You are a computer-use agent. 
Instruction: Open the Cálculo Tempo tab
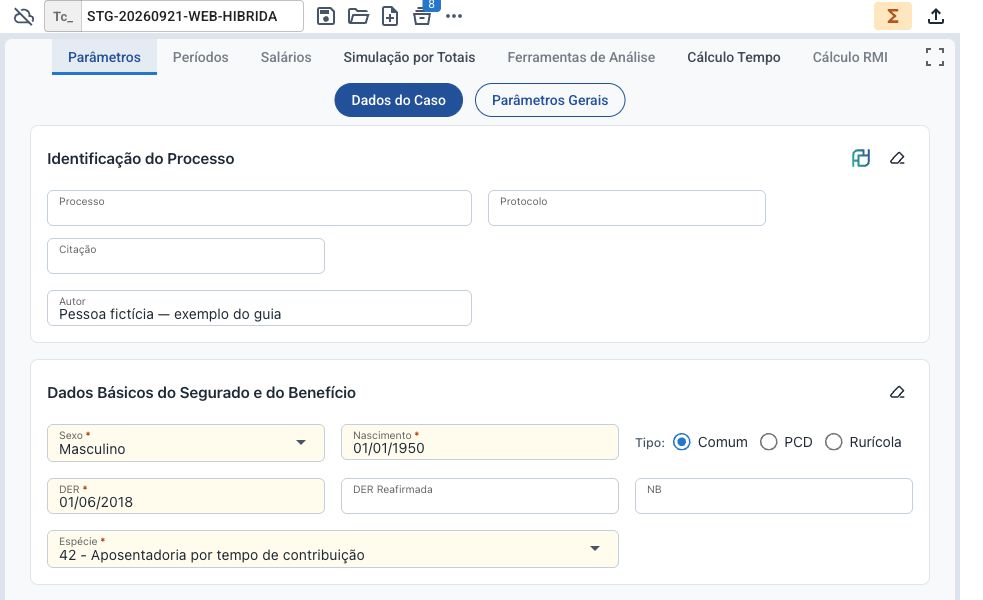733,57
